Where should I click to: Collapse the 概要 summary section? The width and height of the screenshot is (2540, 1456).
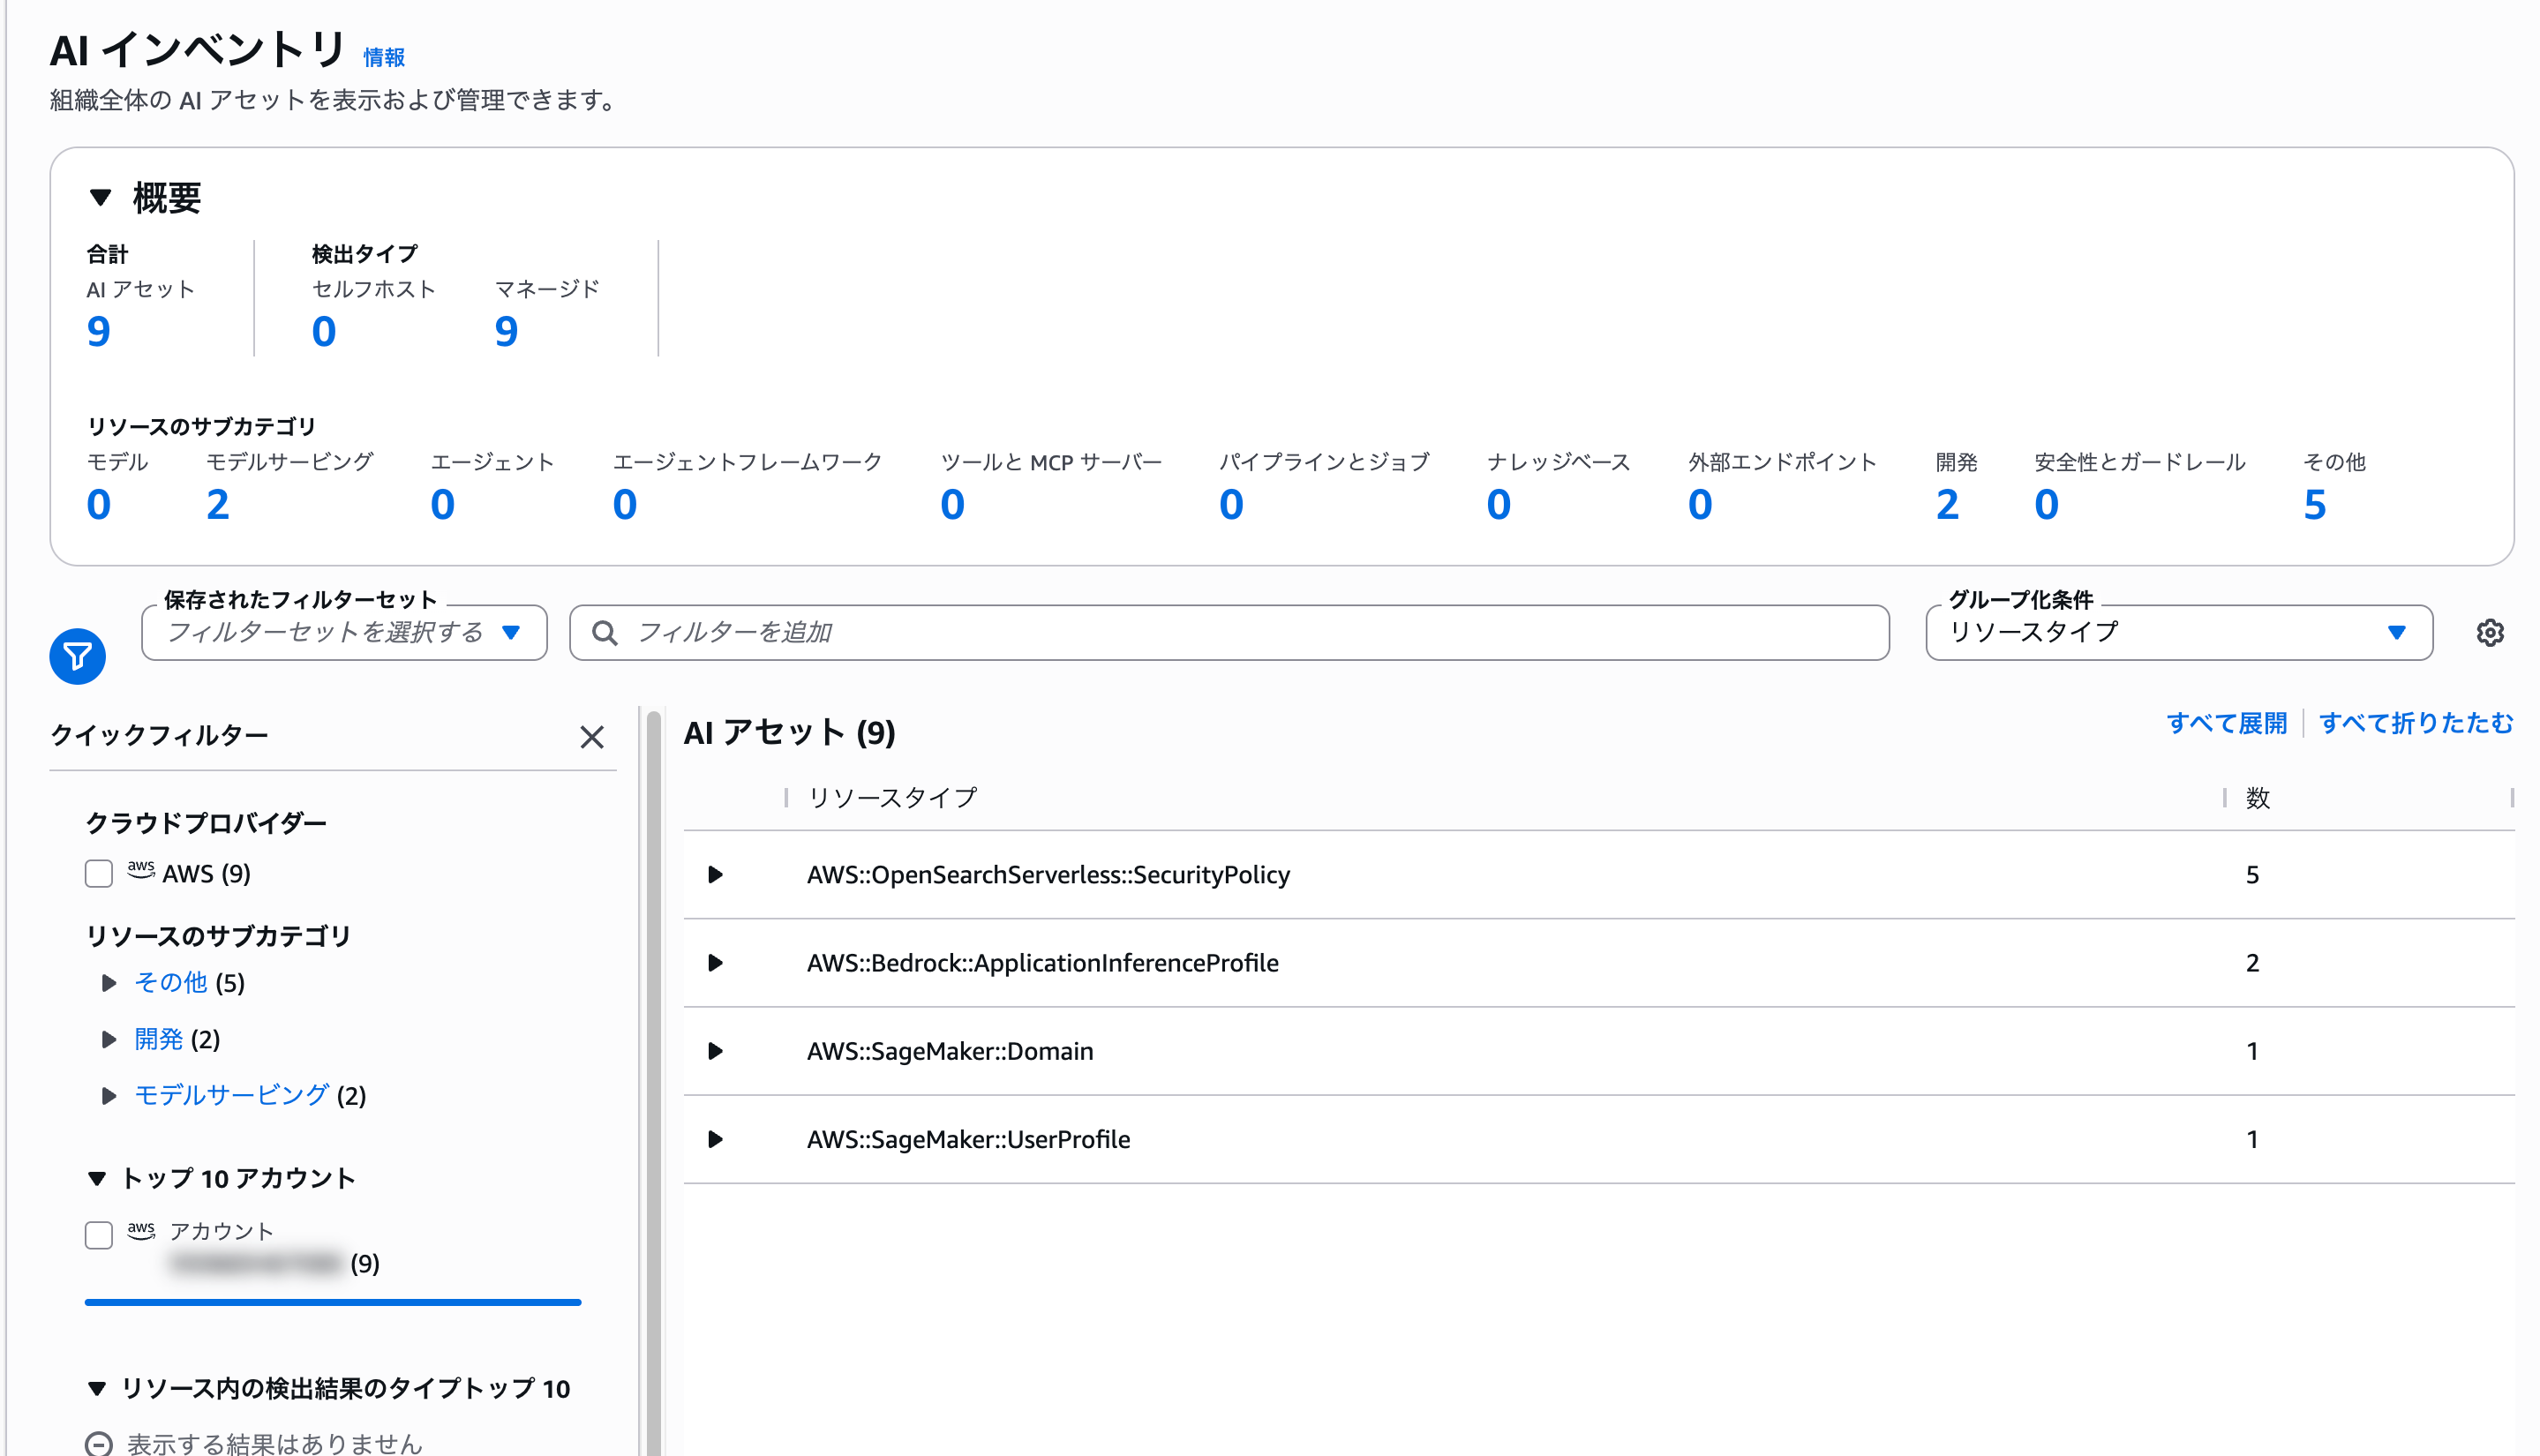tap(100, 198)
